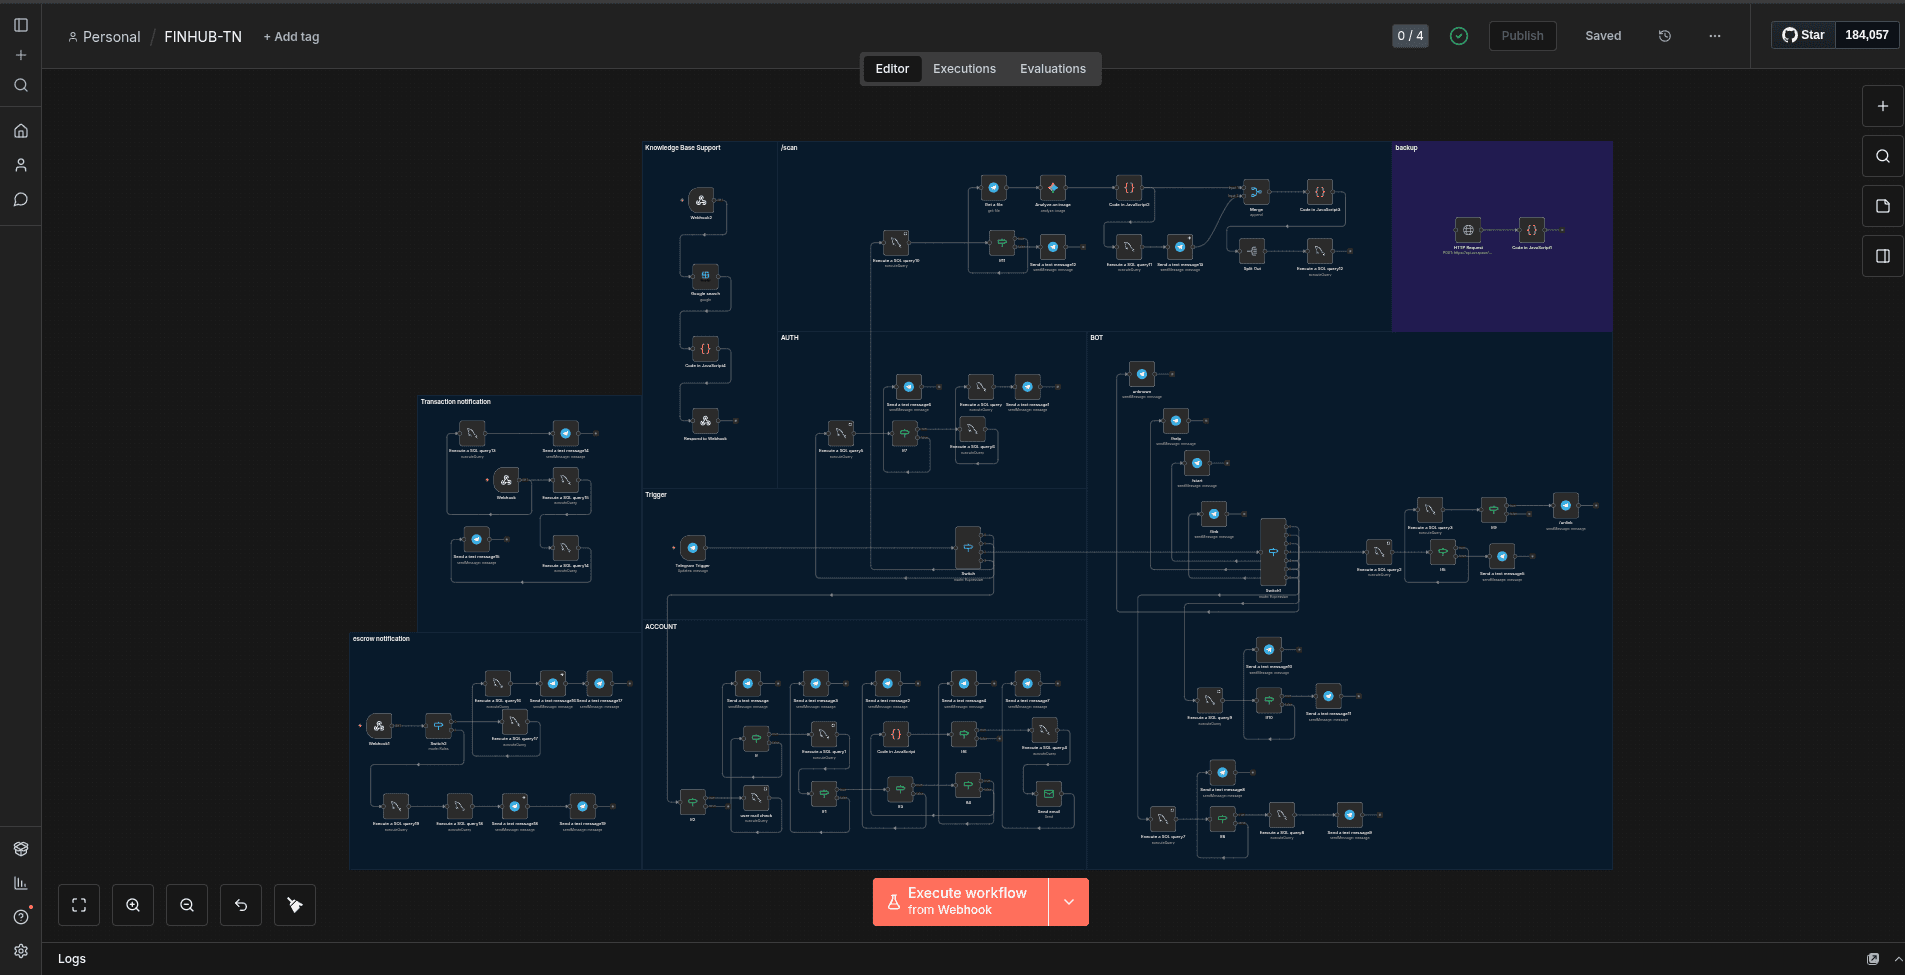Screen dimensions: 1905x975
Task: Switch to the Executions tab
Action: pyautogui.click(x=962, y=68)
